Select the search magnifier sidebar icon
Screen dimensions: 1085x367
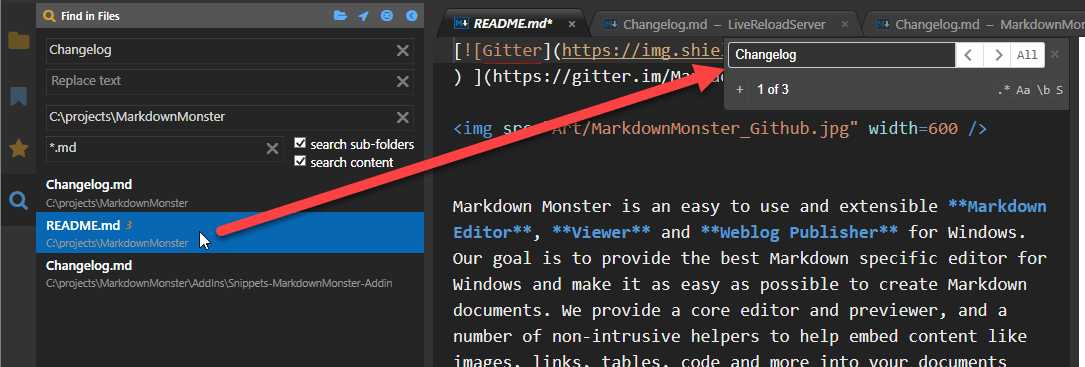[18, 201]
